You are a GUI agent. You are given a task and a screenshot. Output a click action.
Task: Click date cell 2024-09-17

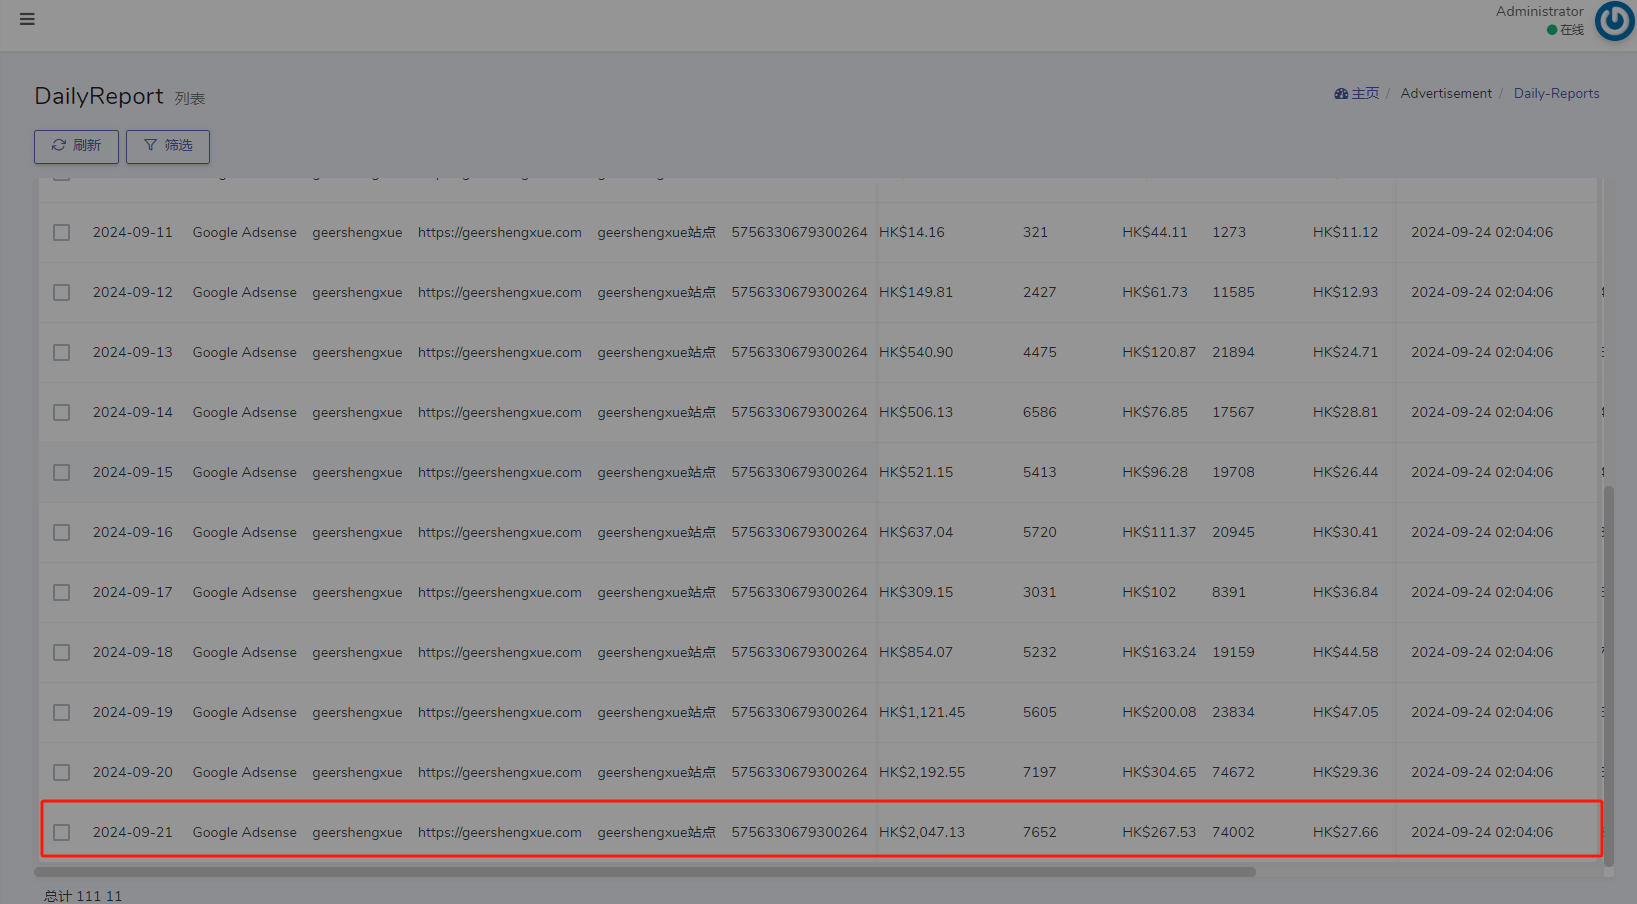(133, 592)
